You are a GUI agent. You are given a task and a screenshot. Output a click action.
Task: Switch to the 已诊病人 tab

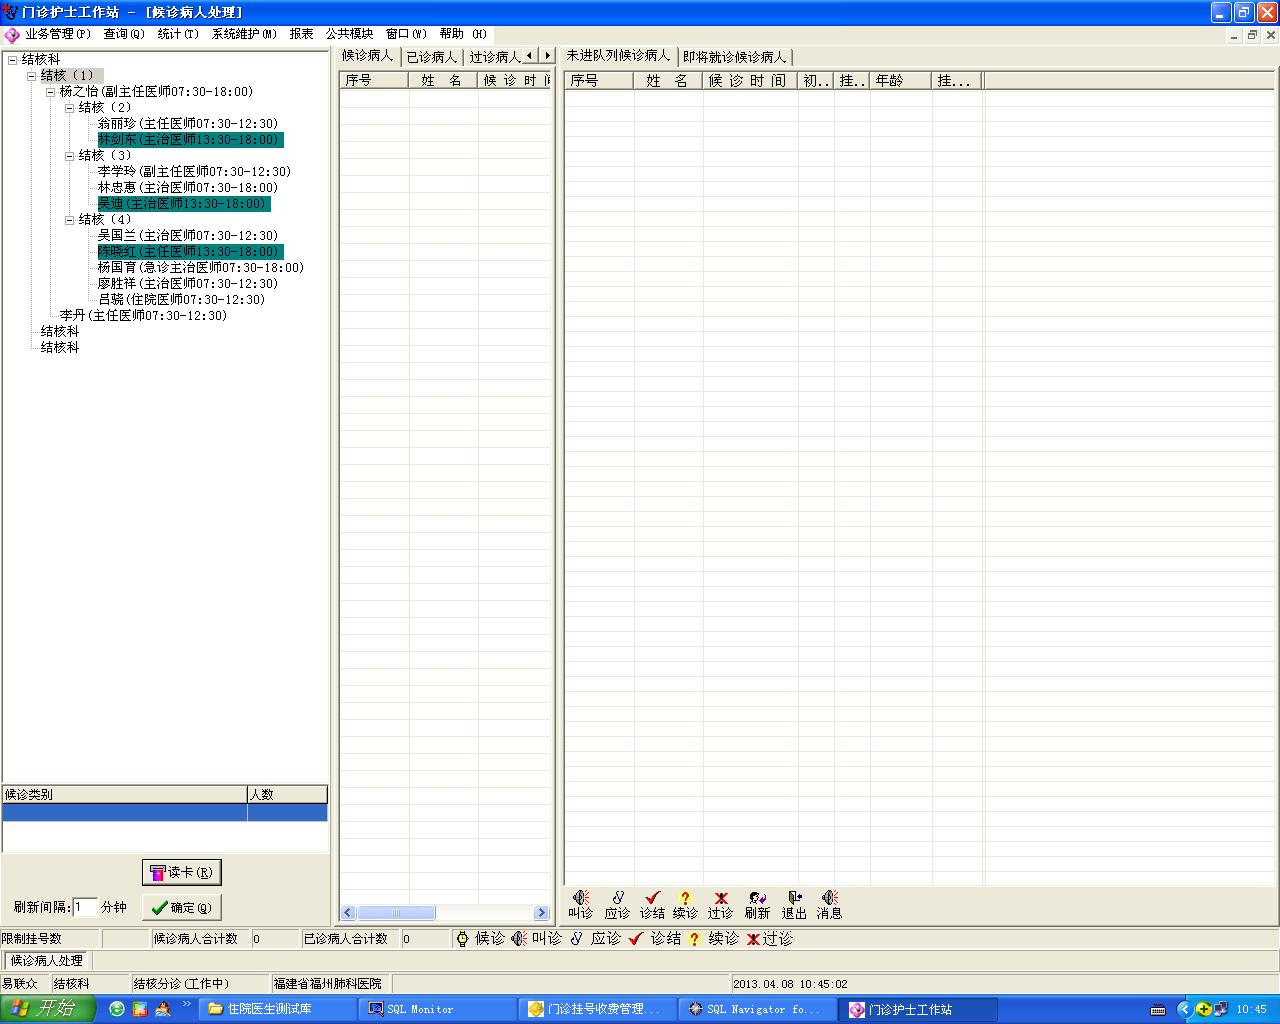pos(432,57)
